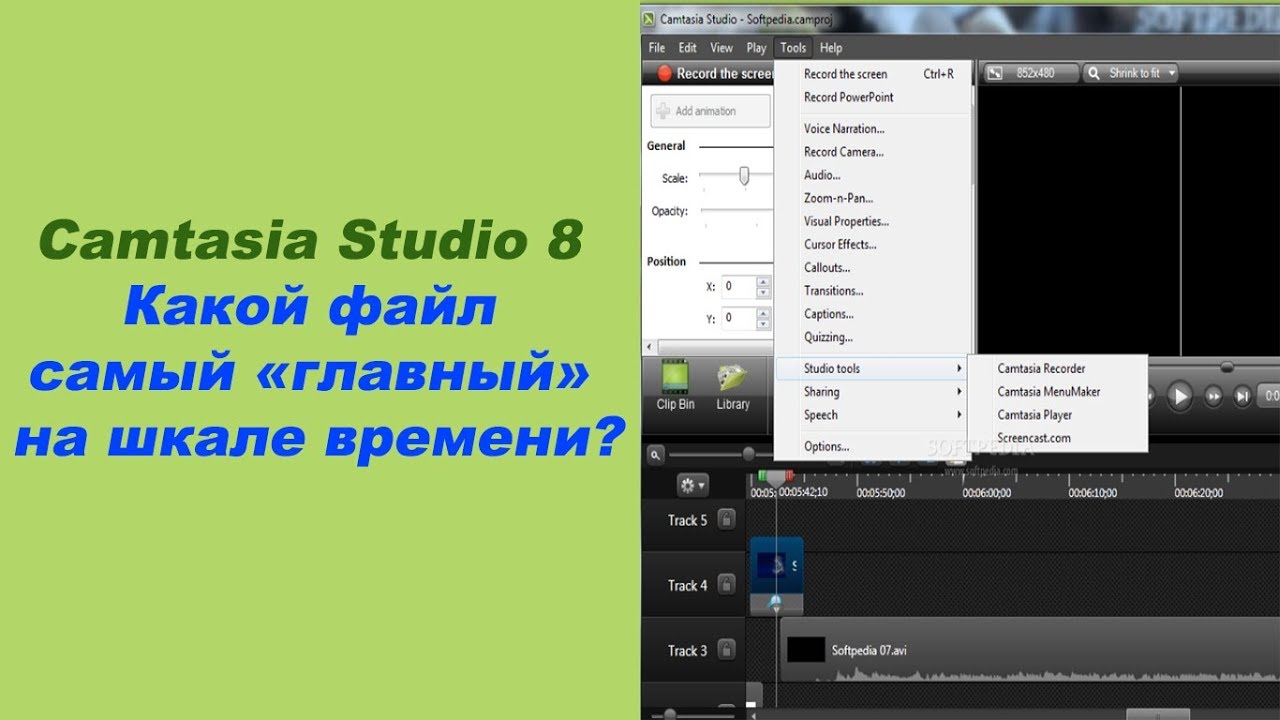This screenshot has width=1280, height=720.
Task: Choose Audio from the Tools menu
Action: [872, 175]
